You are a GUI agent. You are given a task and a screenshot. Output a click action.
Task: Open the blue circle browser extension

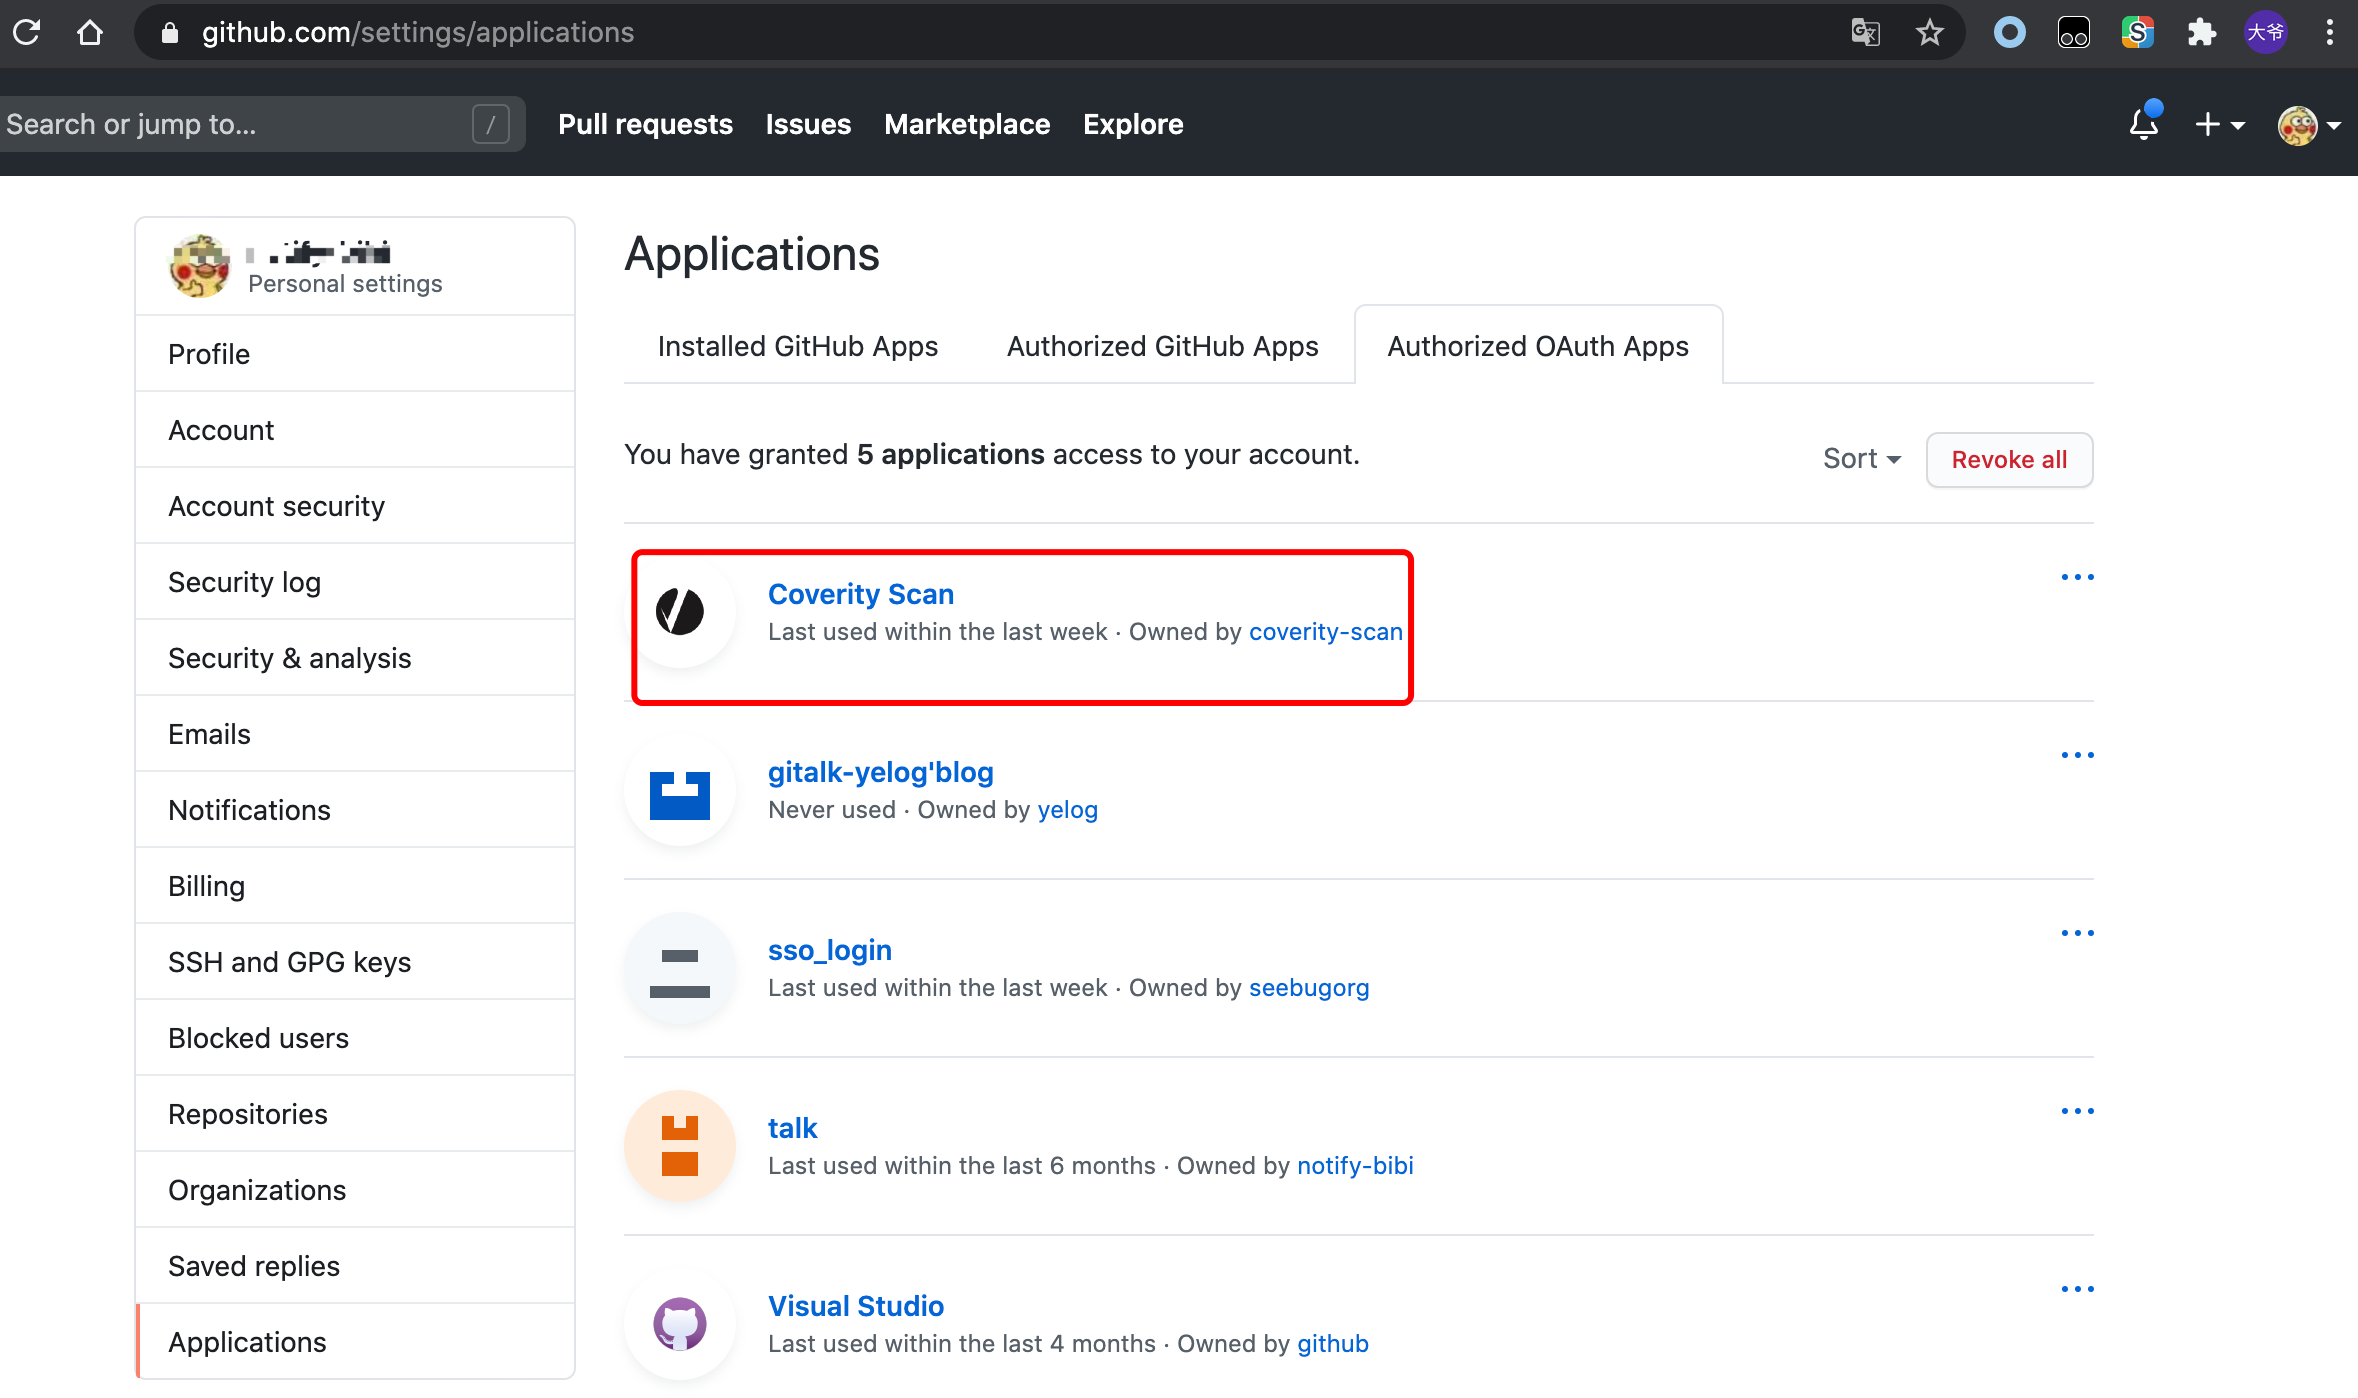[2010, 33]
